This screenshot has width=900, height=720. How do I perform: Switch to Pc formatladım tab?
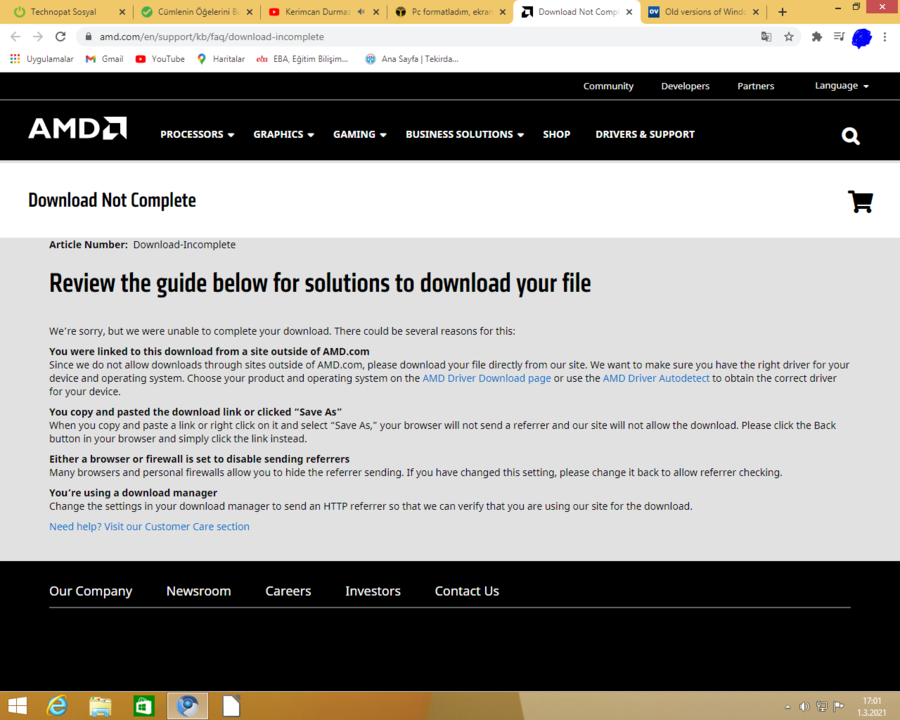tap(451, 12)
